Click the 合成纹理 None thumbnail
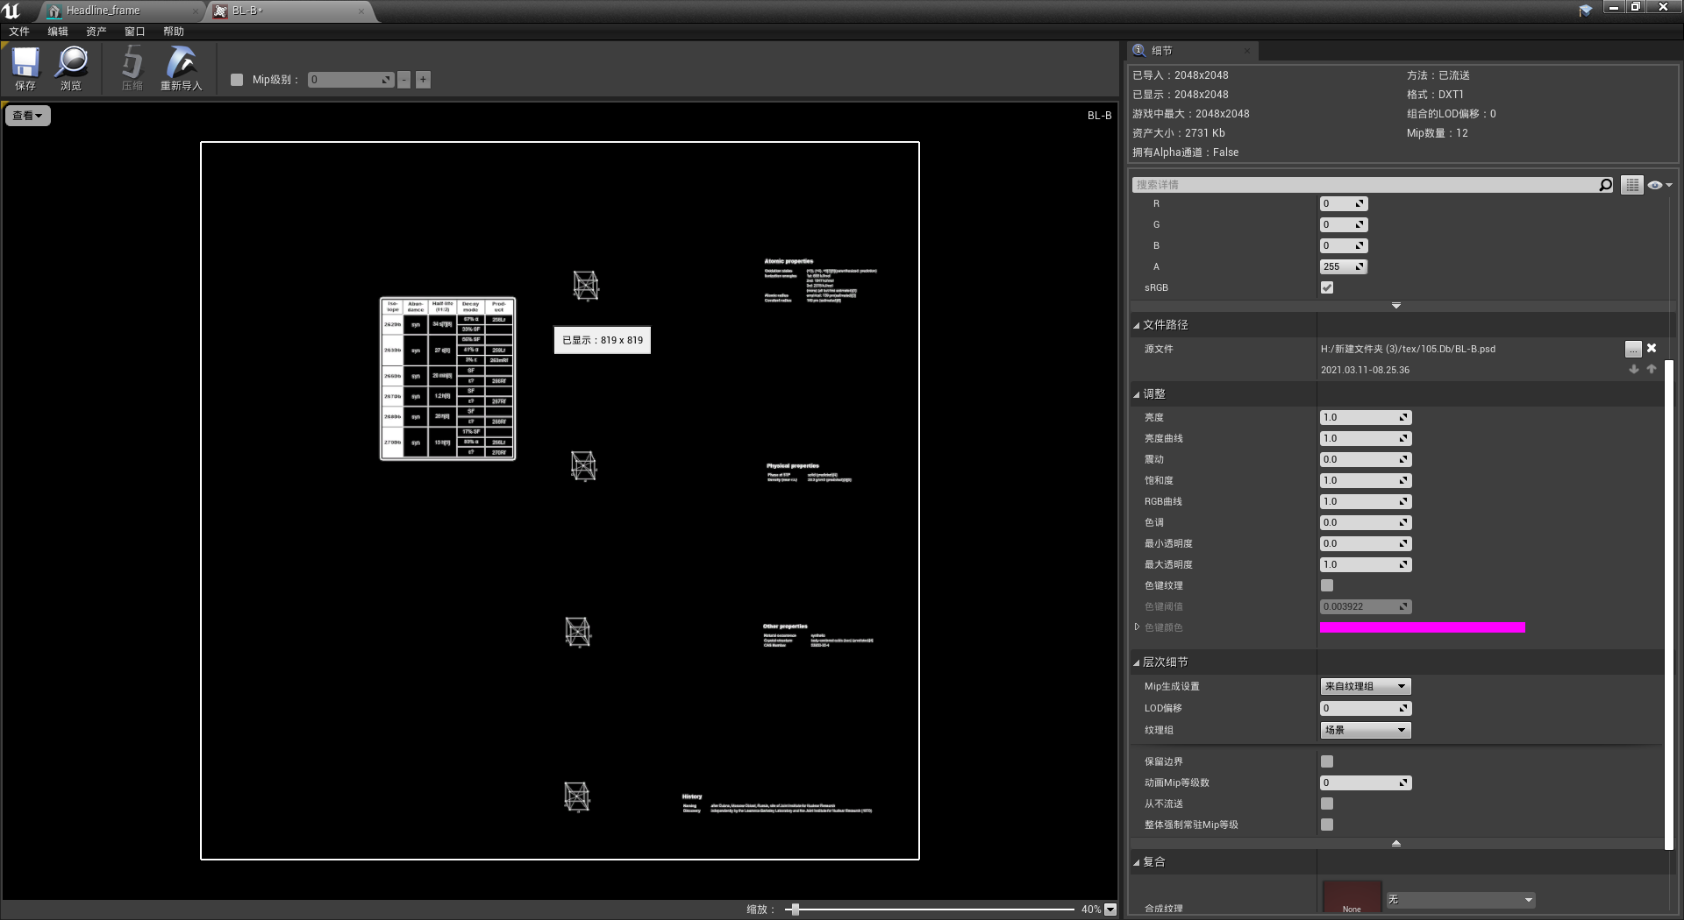This screenshot has width=1684, height=920. (1352, 898)
